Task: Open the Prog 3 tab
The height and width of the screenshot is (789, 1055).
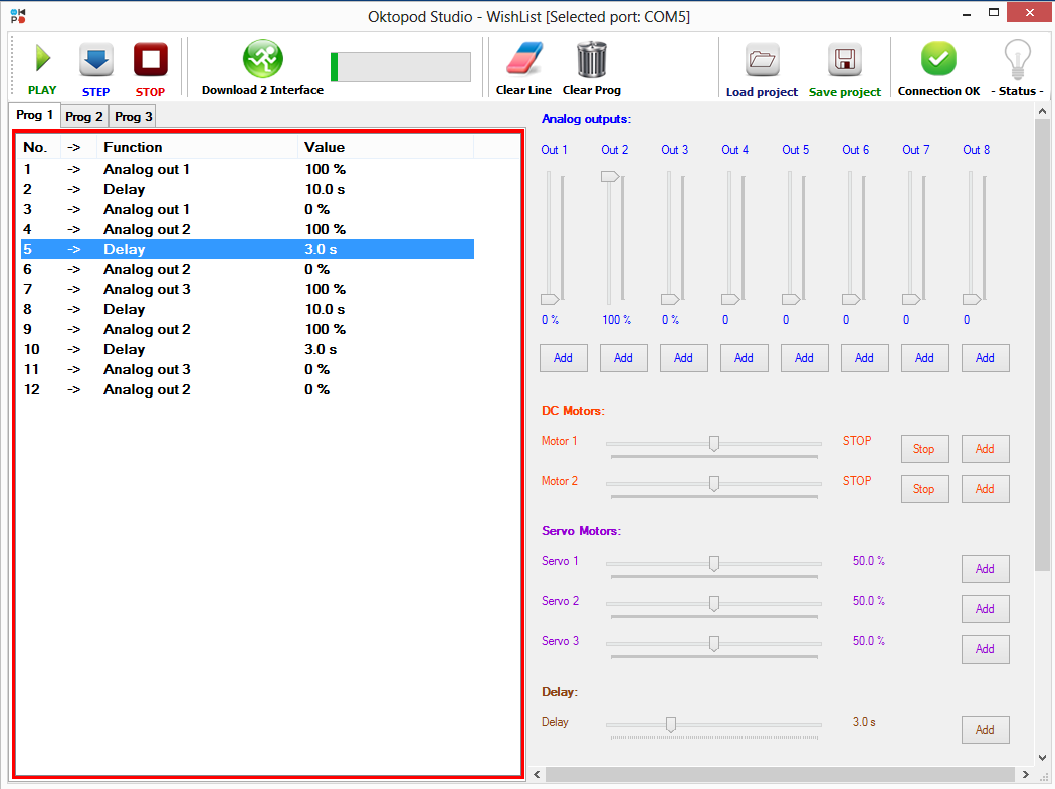Action: tap(134, 117)
